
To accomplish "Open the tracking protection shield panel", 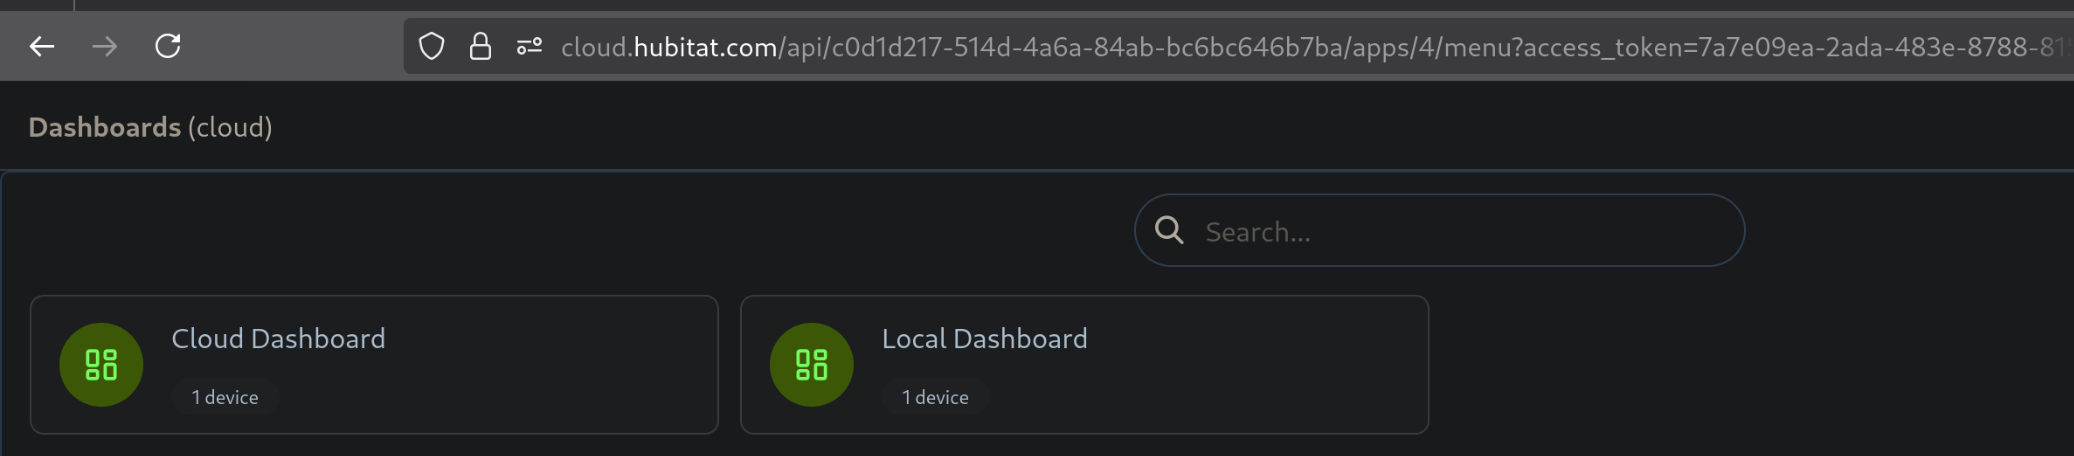I will coord(431,46).
